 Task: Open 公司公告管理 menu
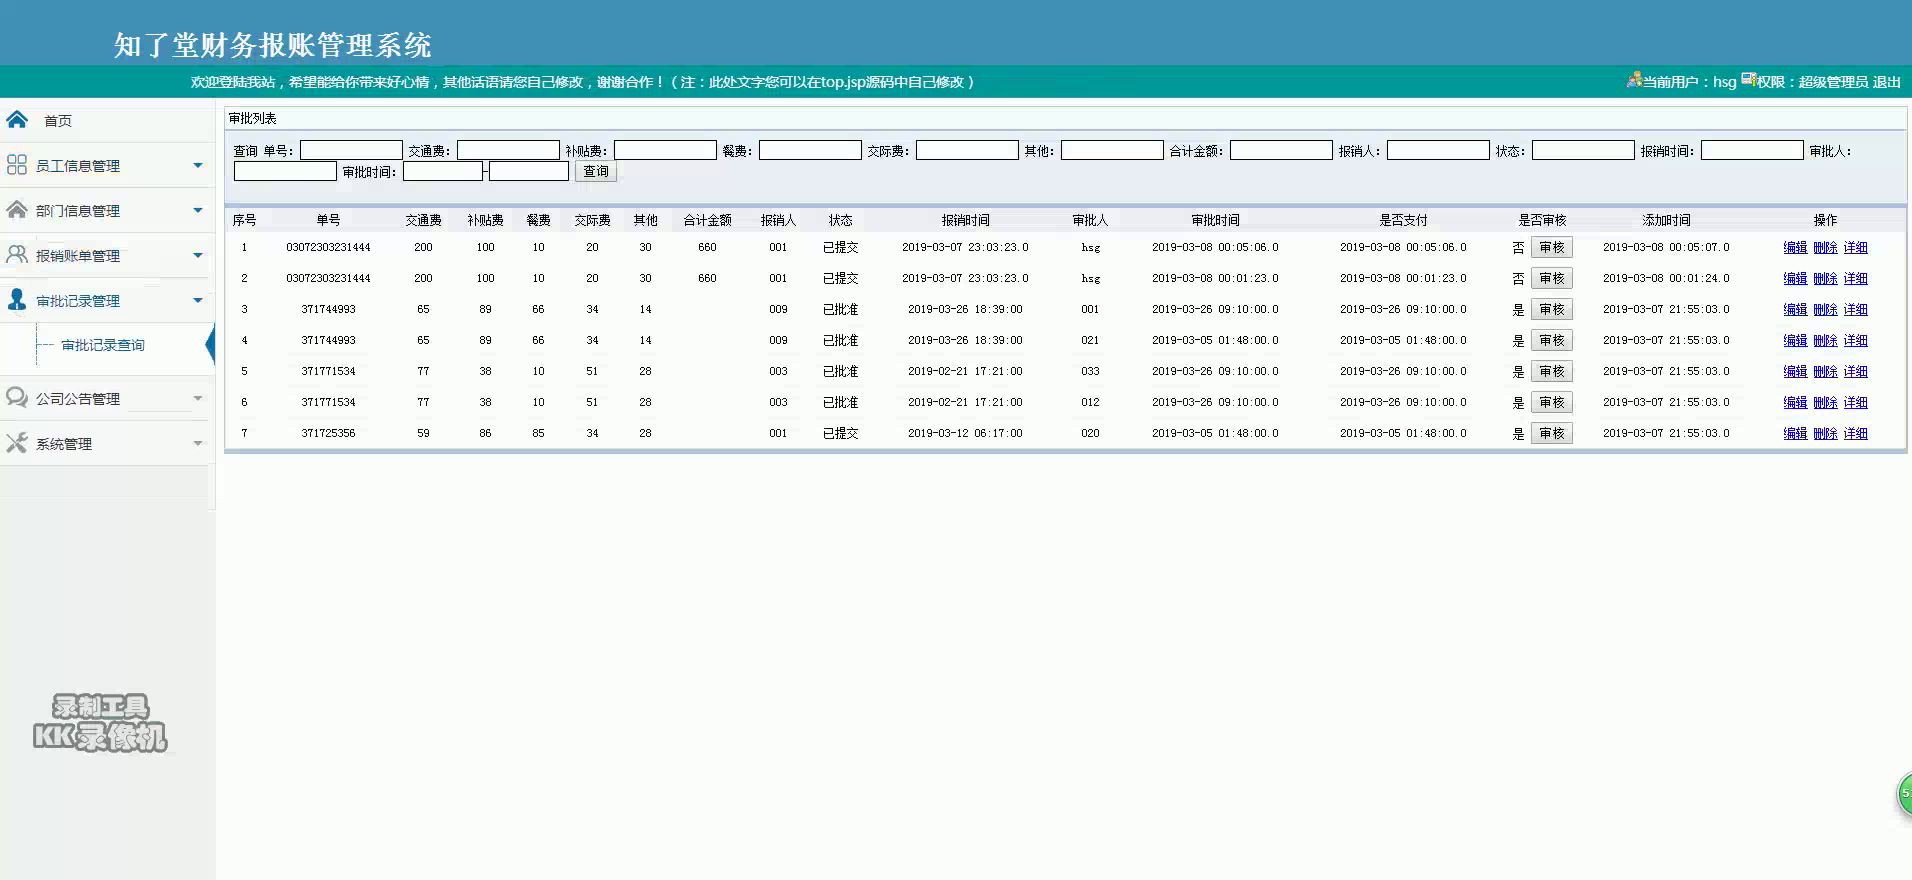coord(78,399)
